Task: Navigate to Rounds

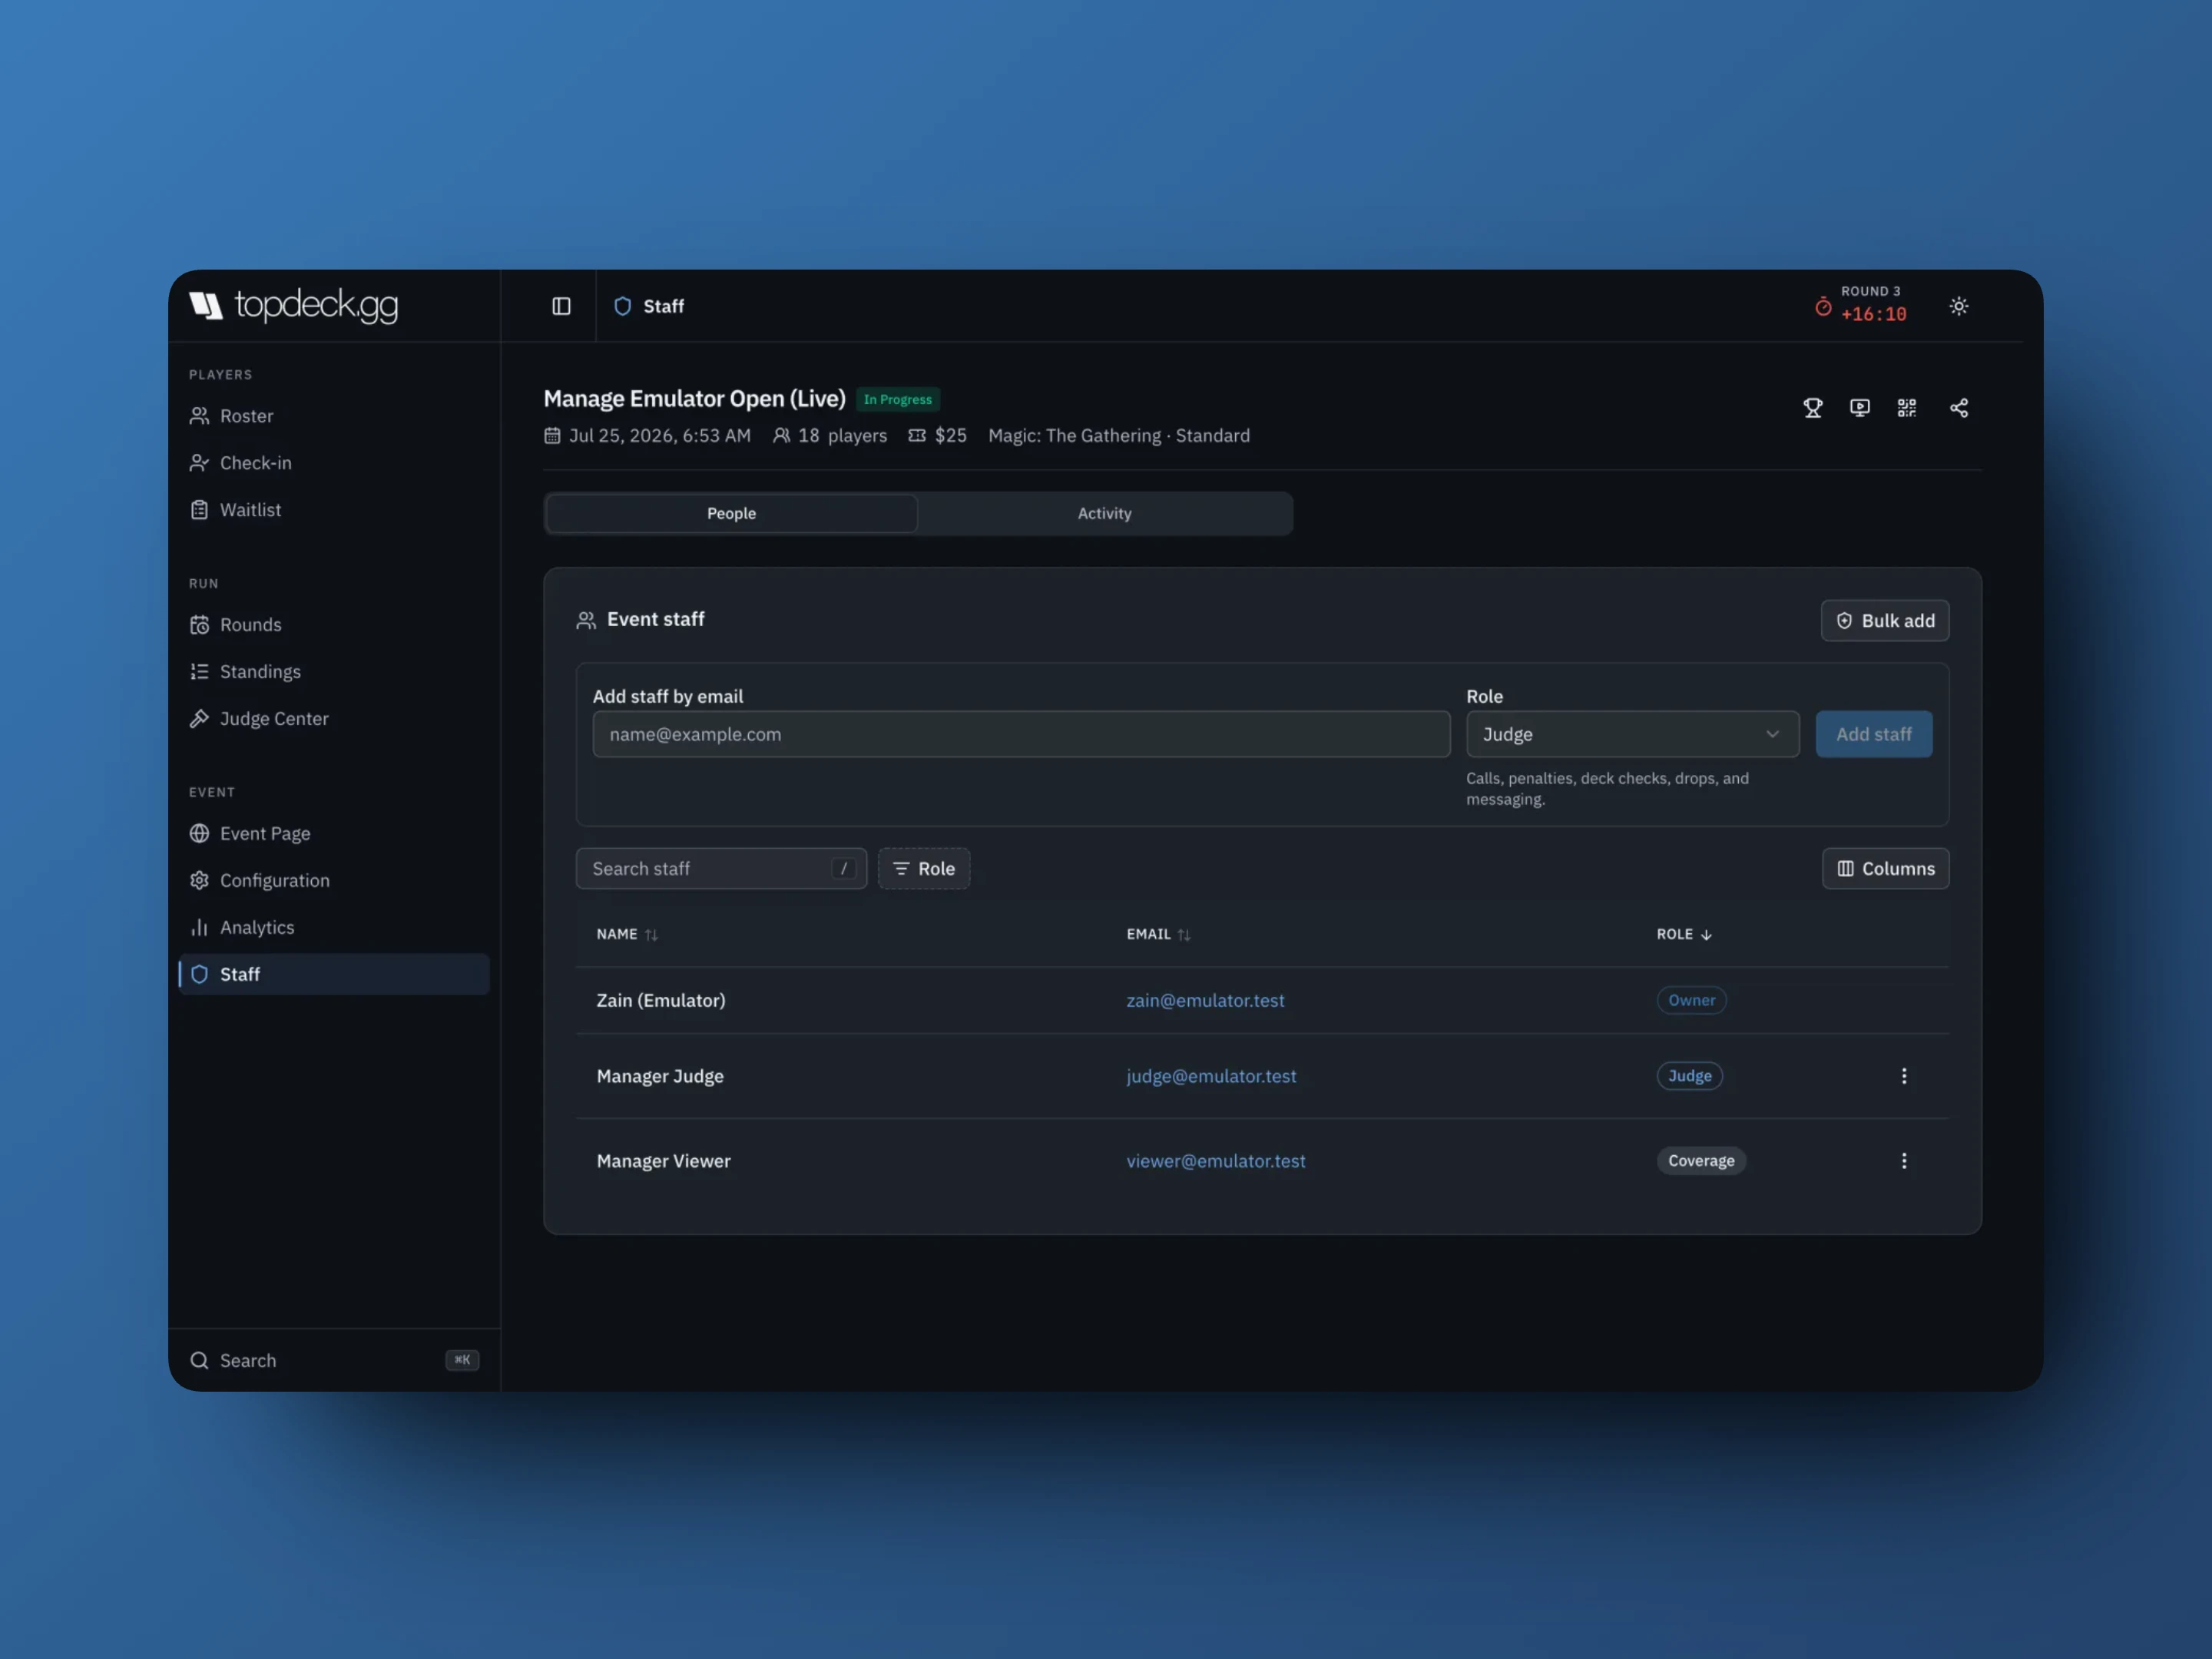Action: (x=333, y=625)
